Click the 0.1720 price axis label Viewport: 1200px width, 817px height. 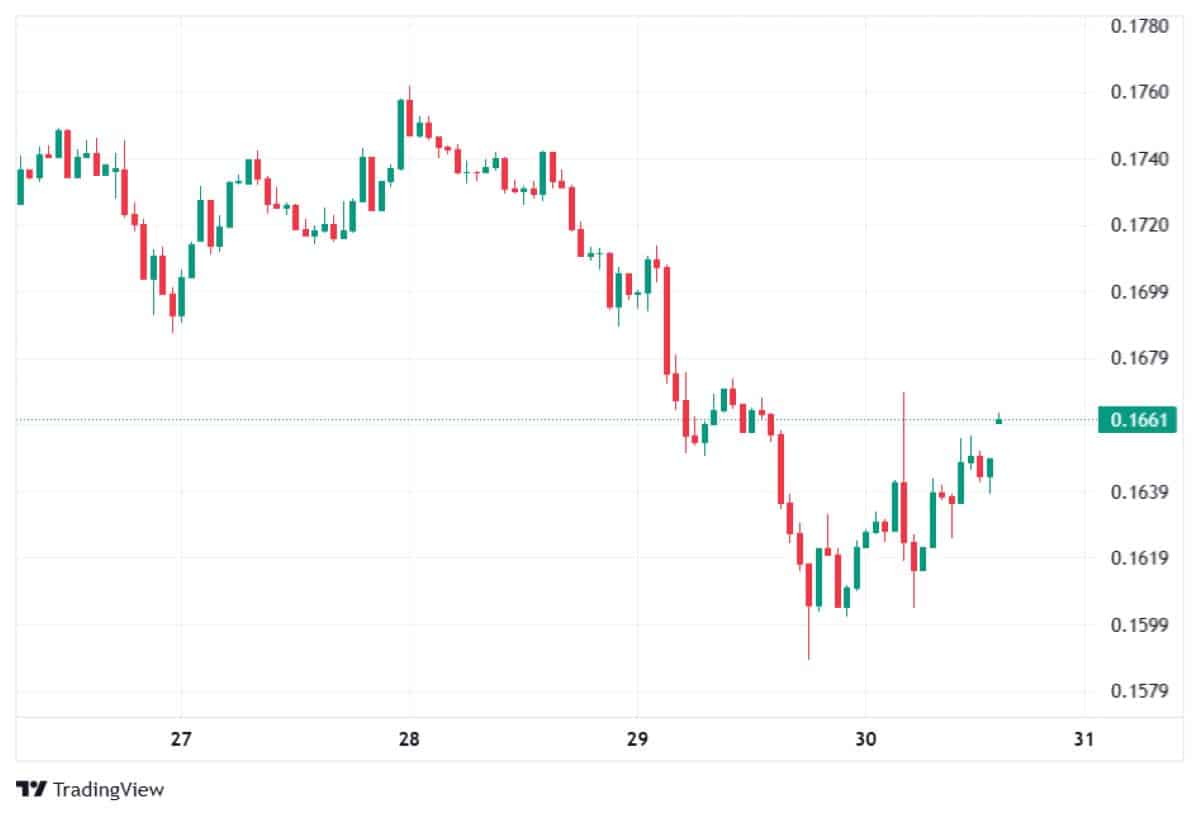tap(1139, 226)
